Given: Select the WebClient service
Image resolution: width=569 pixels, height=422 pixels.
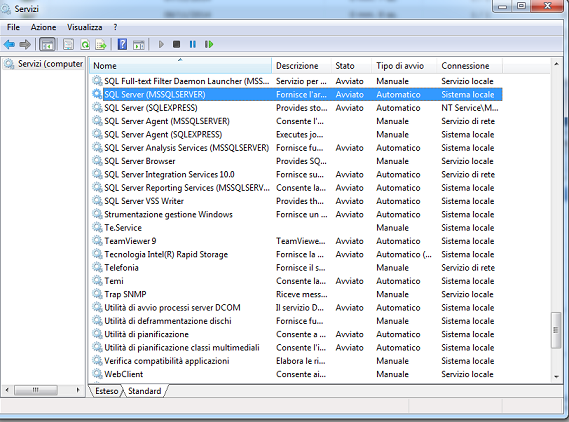Looking at the screenshot, I should tap(296, 374).
